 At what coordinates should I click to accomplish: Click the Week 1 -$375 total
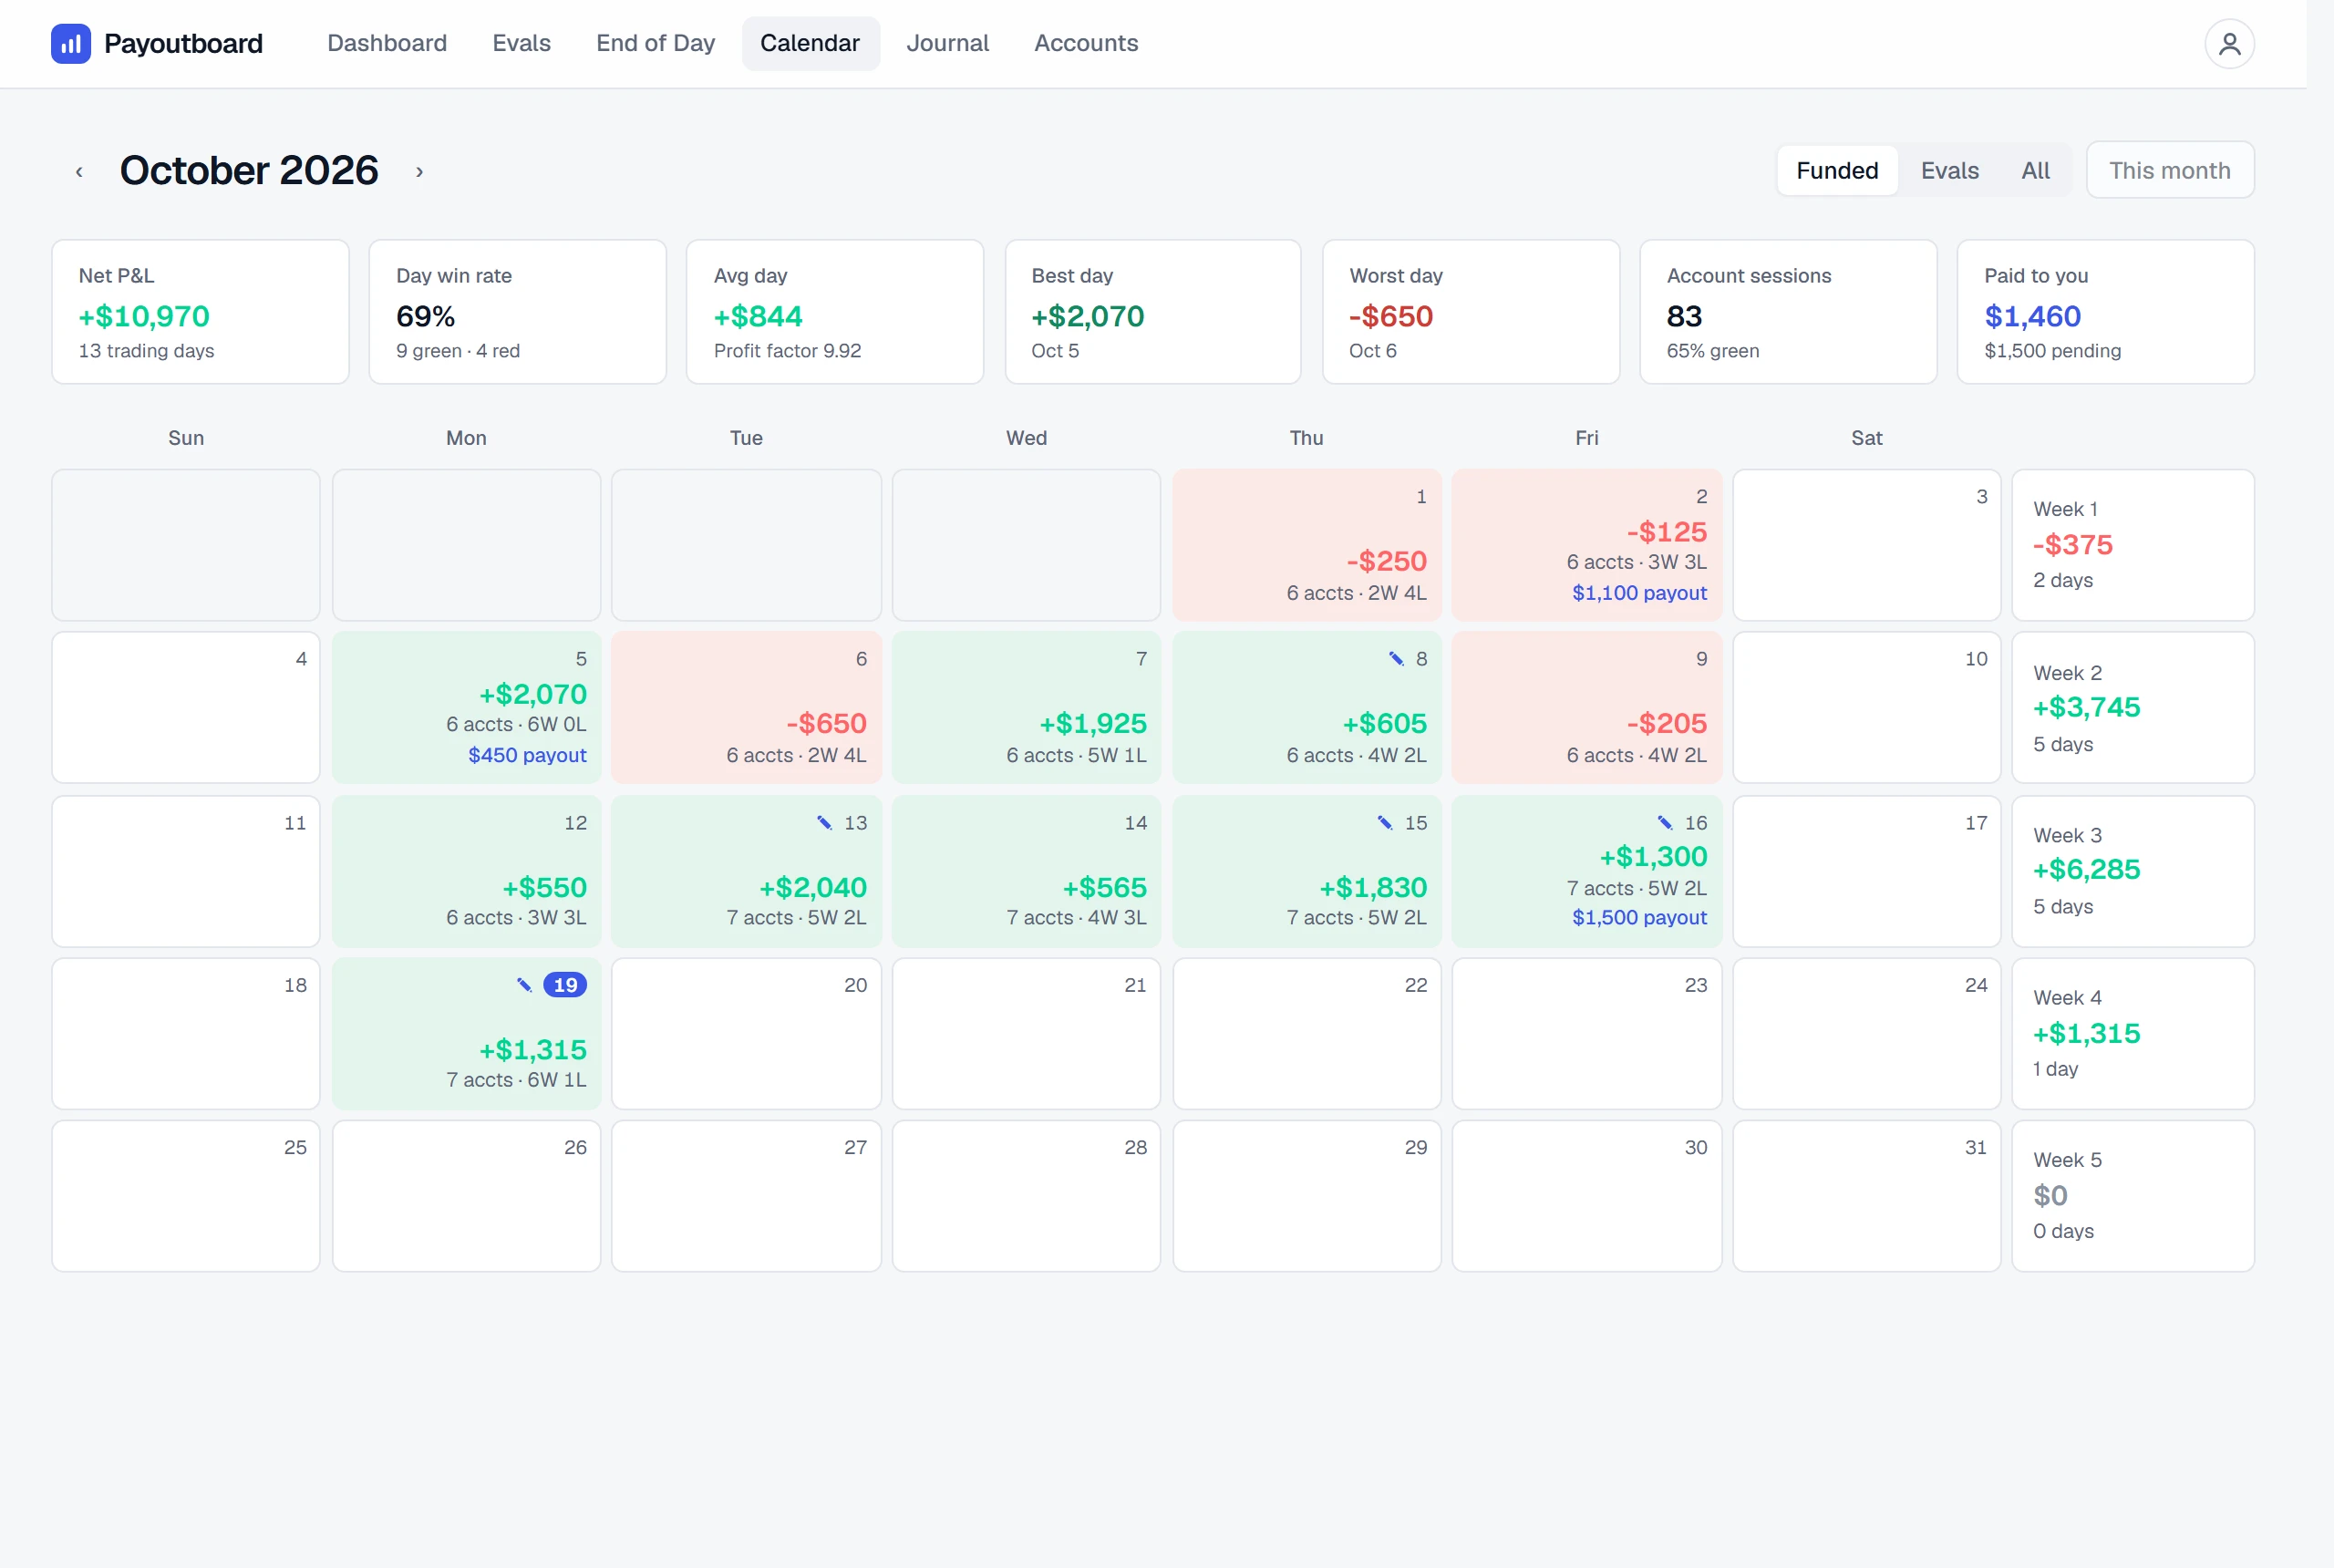point(2072,544)
